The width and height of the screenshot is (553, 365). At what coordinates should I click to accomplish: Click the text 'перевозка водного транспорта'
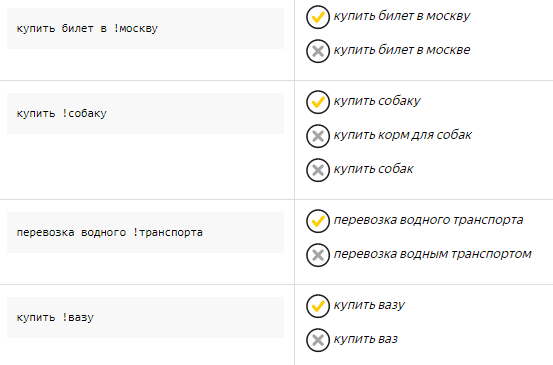click(429, 220)
